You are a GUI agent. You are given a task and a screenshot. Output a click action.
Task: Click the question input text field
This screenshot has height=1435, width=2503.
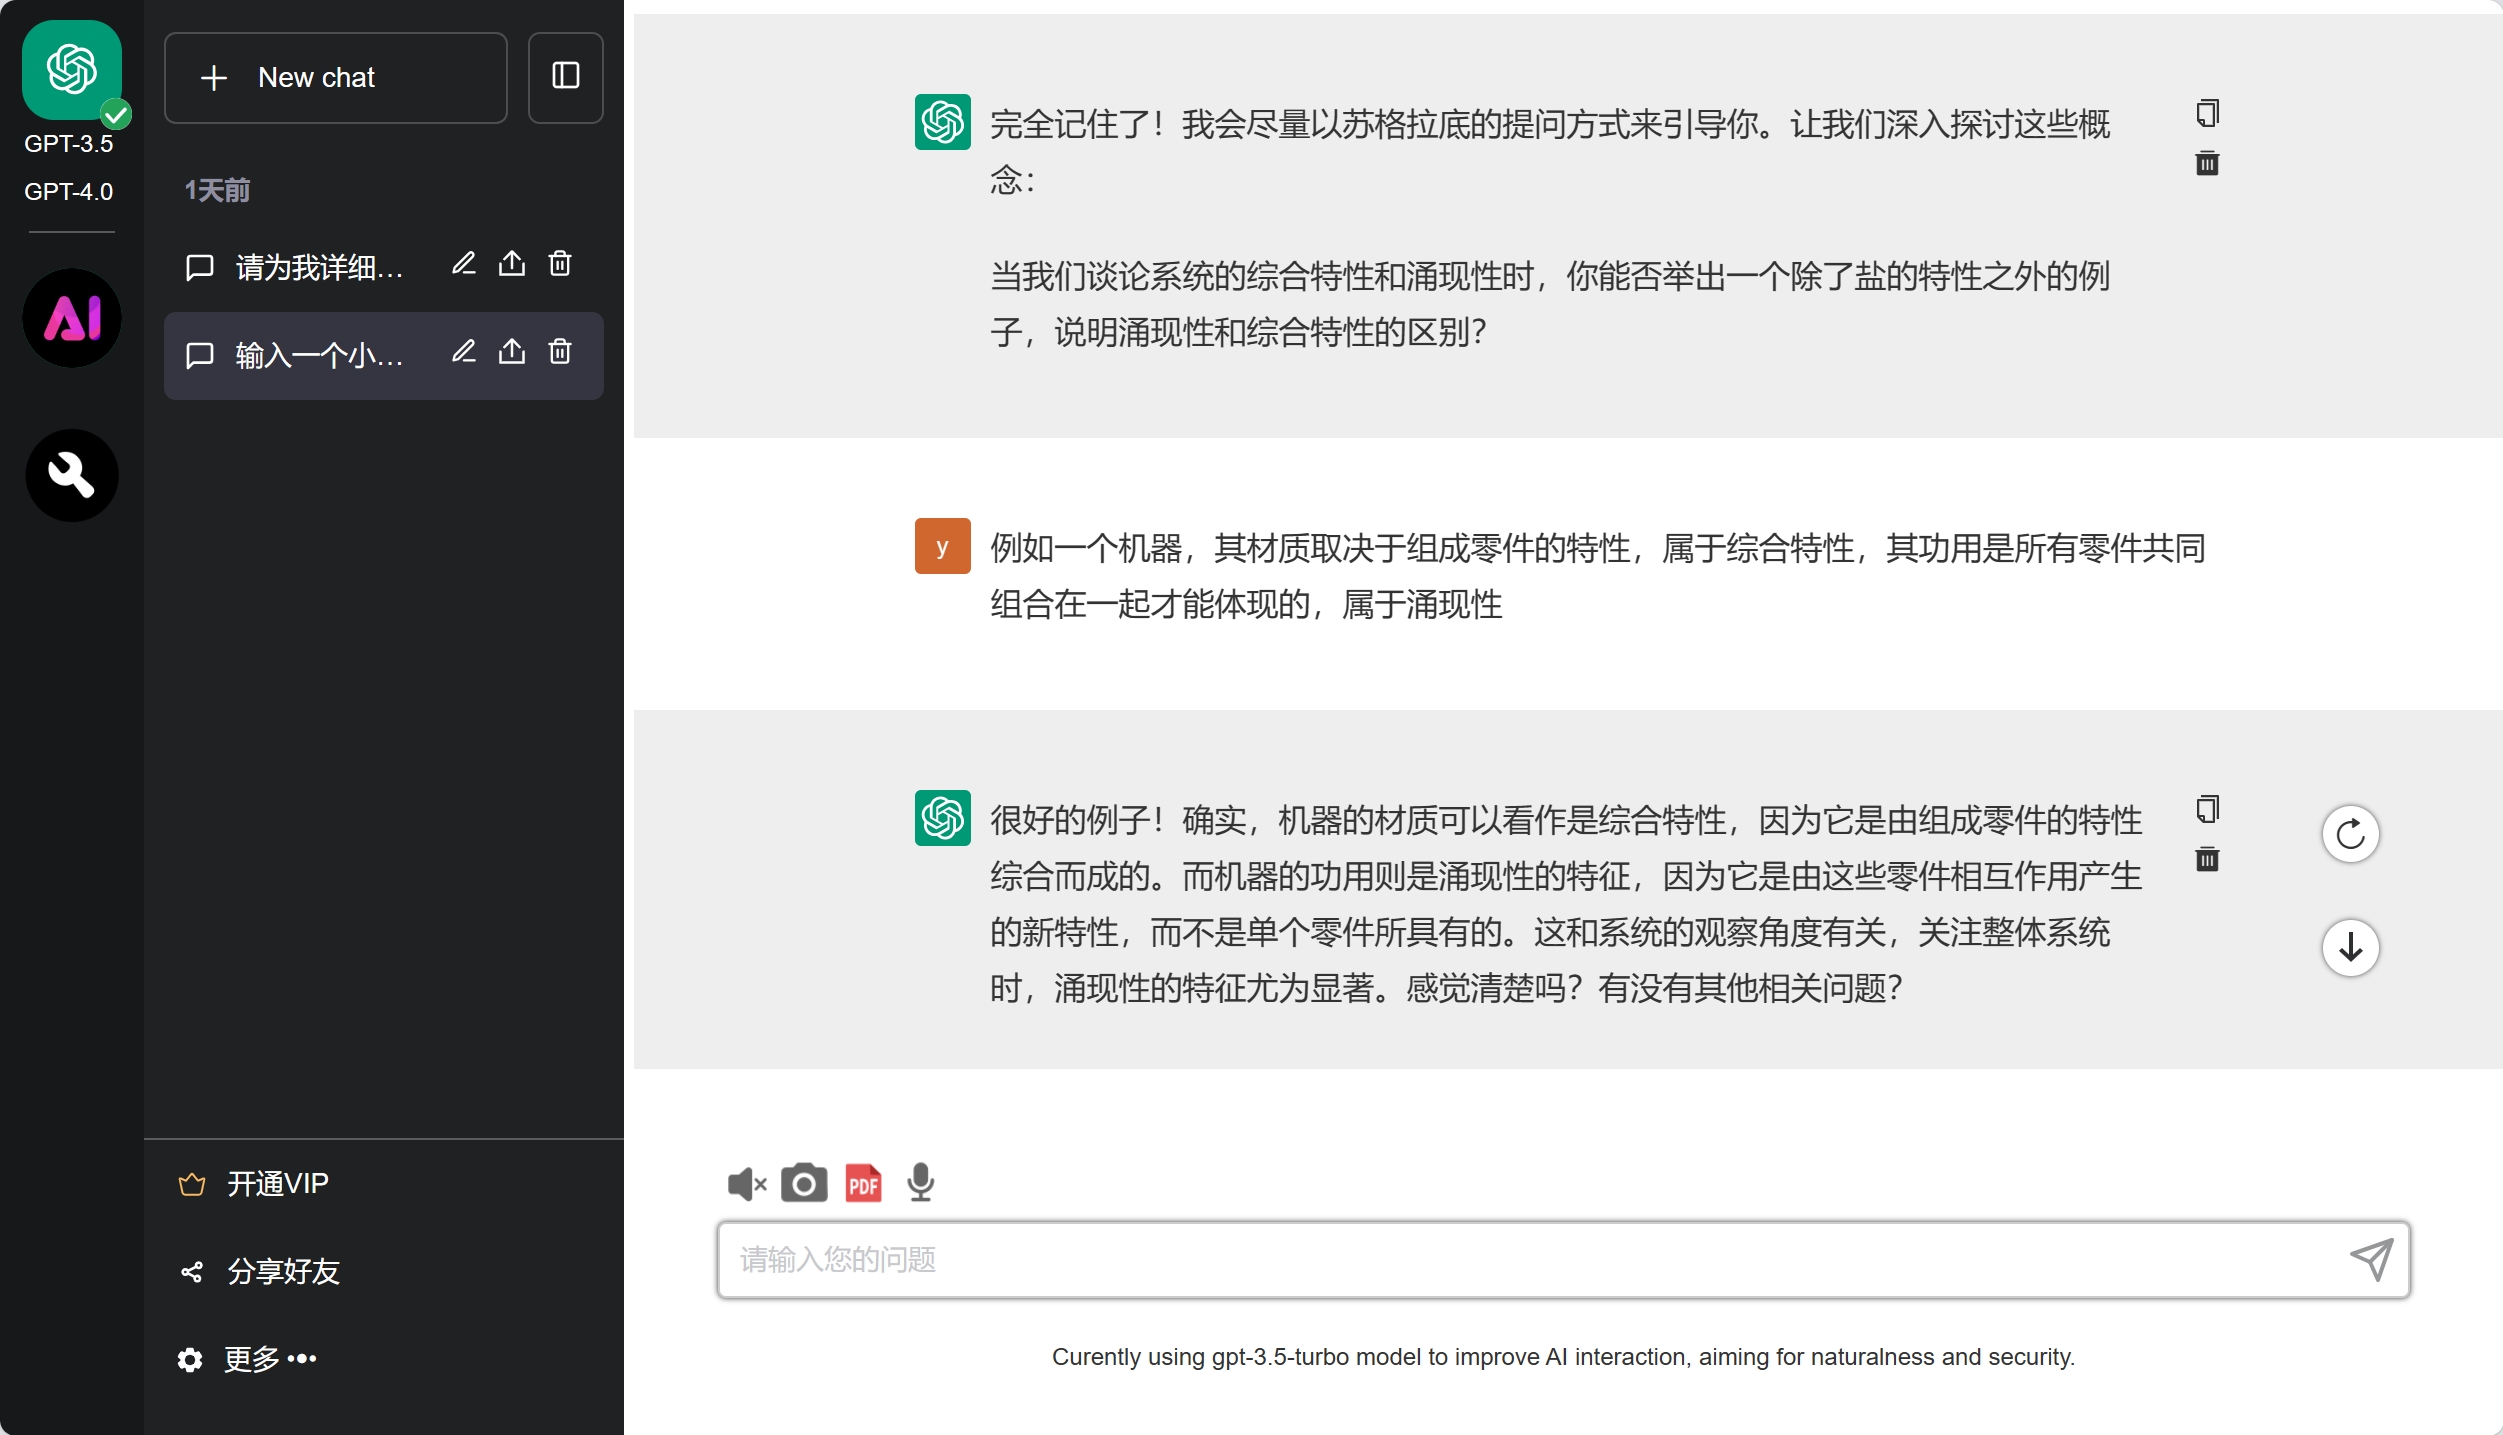1530,1259
